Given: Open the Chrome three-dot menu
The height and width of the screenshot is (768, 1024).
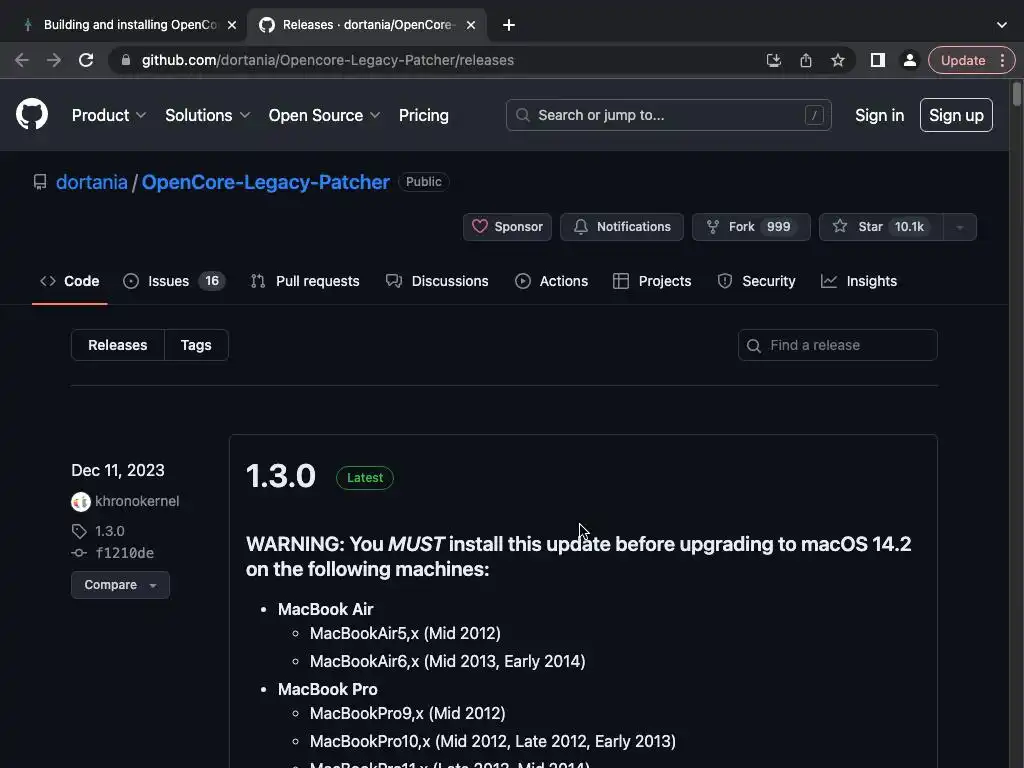Looking at the screenshot, I should pyautogui.click(x=1002, y=60).
